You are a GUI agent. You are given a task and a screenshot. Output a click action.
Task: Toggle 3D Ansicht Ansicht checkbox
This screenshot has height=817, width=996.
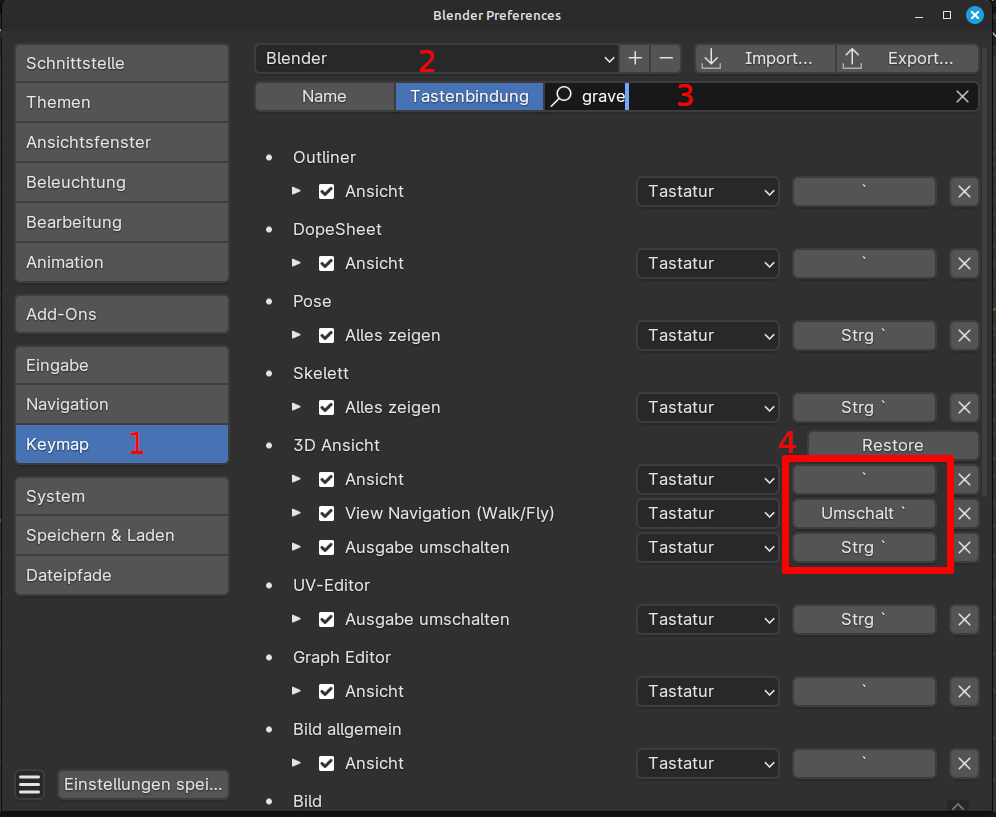tap(326, 480)
